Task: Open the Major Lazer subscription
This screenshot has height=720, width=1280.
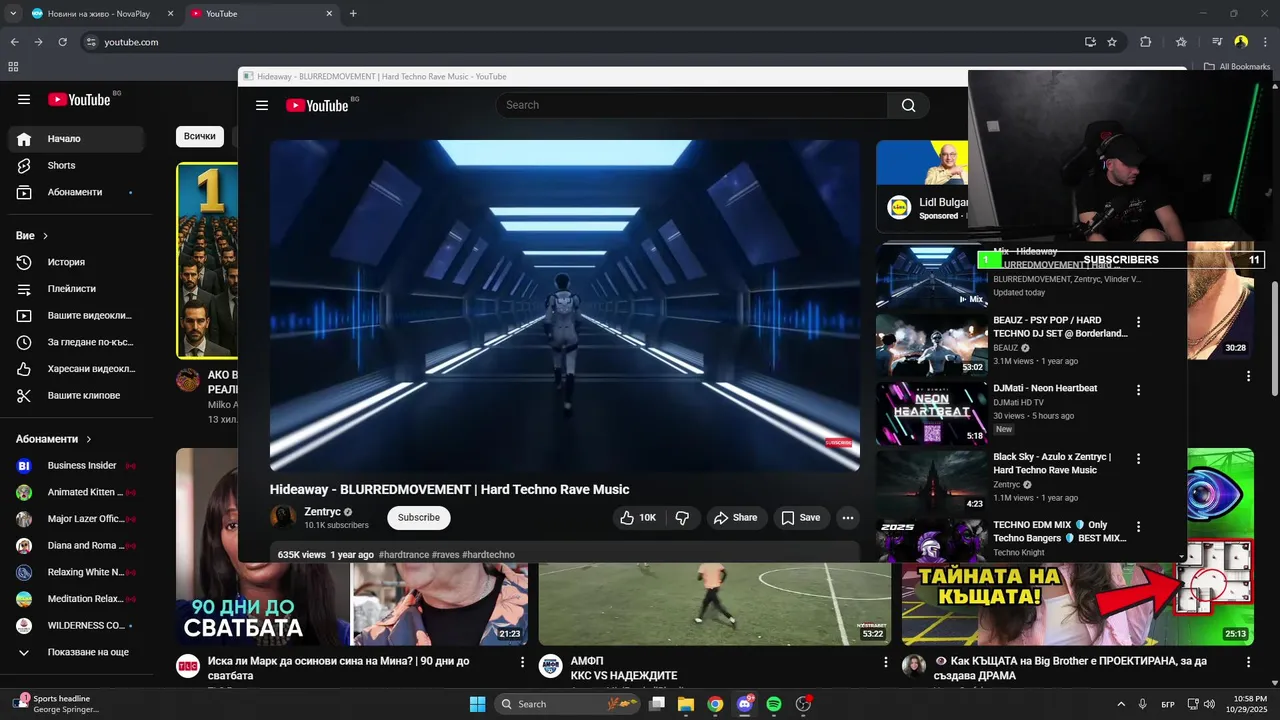Action: [76, 519]
